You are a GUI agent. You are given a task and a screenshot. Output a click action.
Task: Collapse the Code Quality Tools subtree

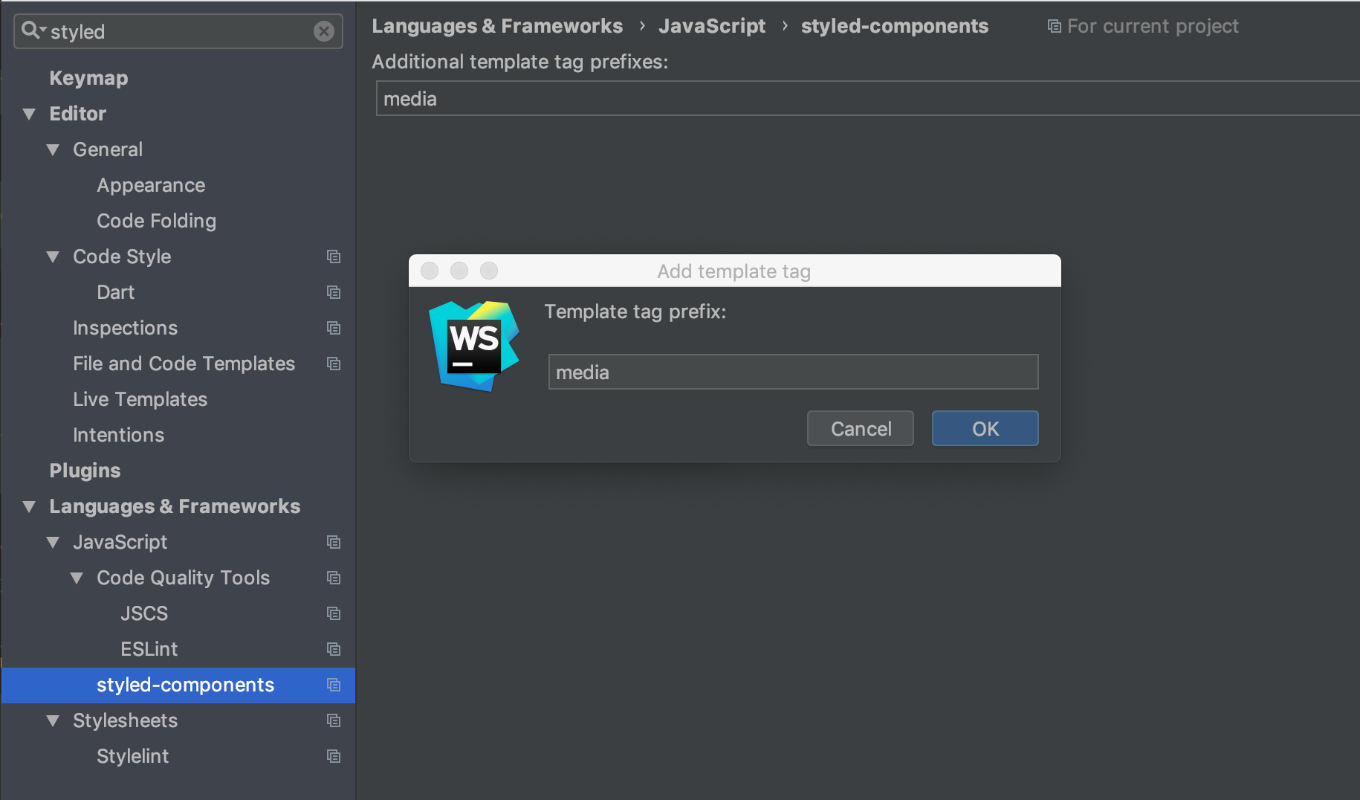click(x=77, y=578)
